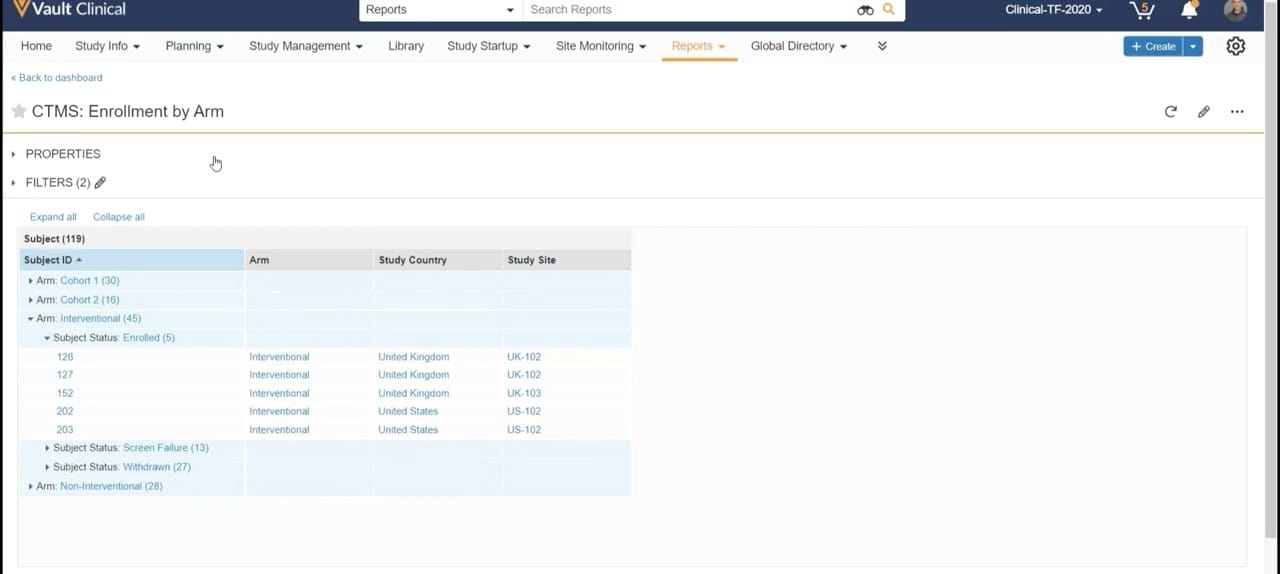Screen dimensions: 1280x574
Task: Open the Non-Interventional (28) link
Action: (111, 486)
